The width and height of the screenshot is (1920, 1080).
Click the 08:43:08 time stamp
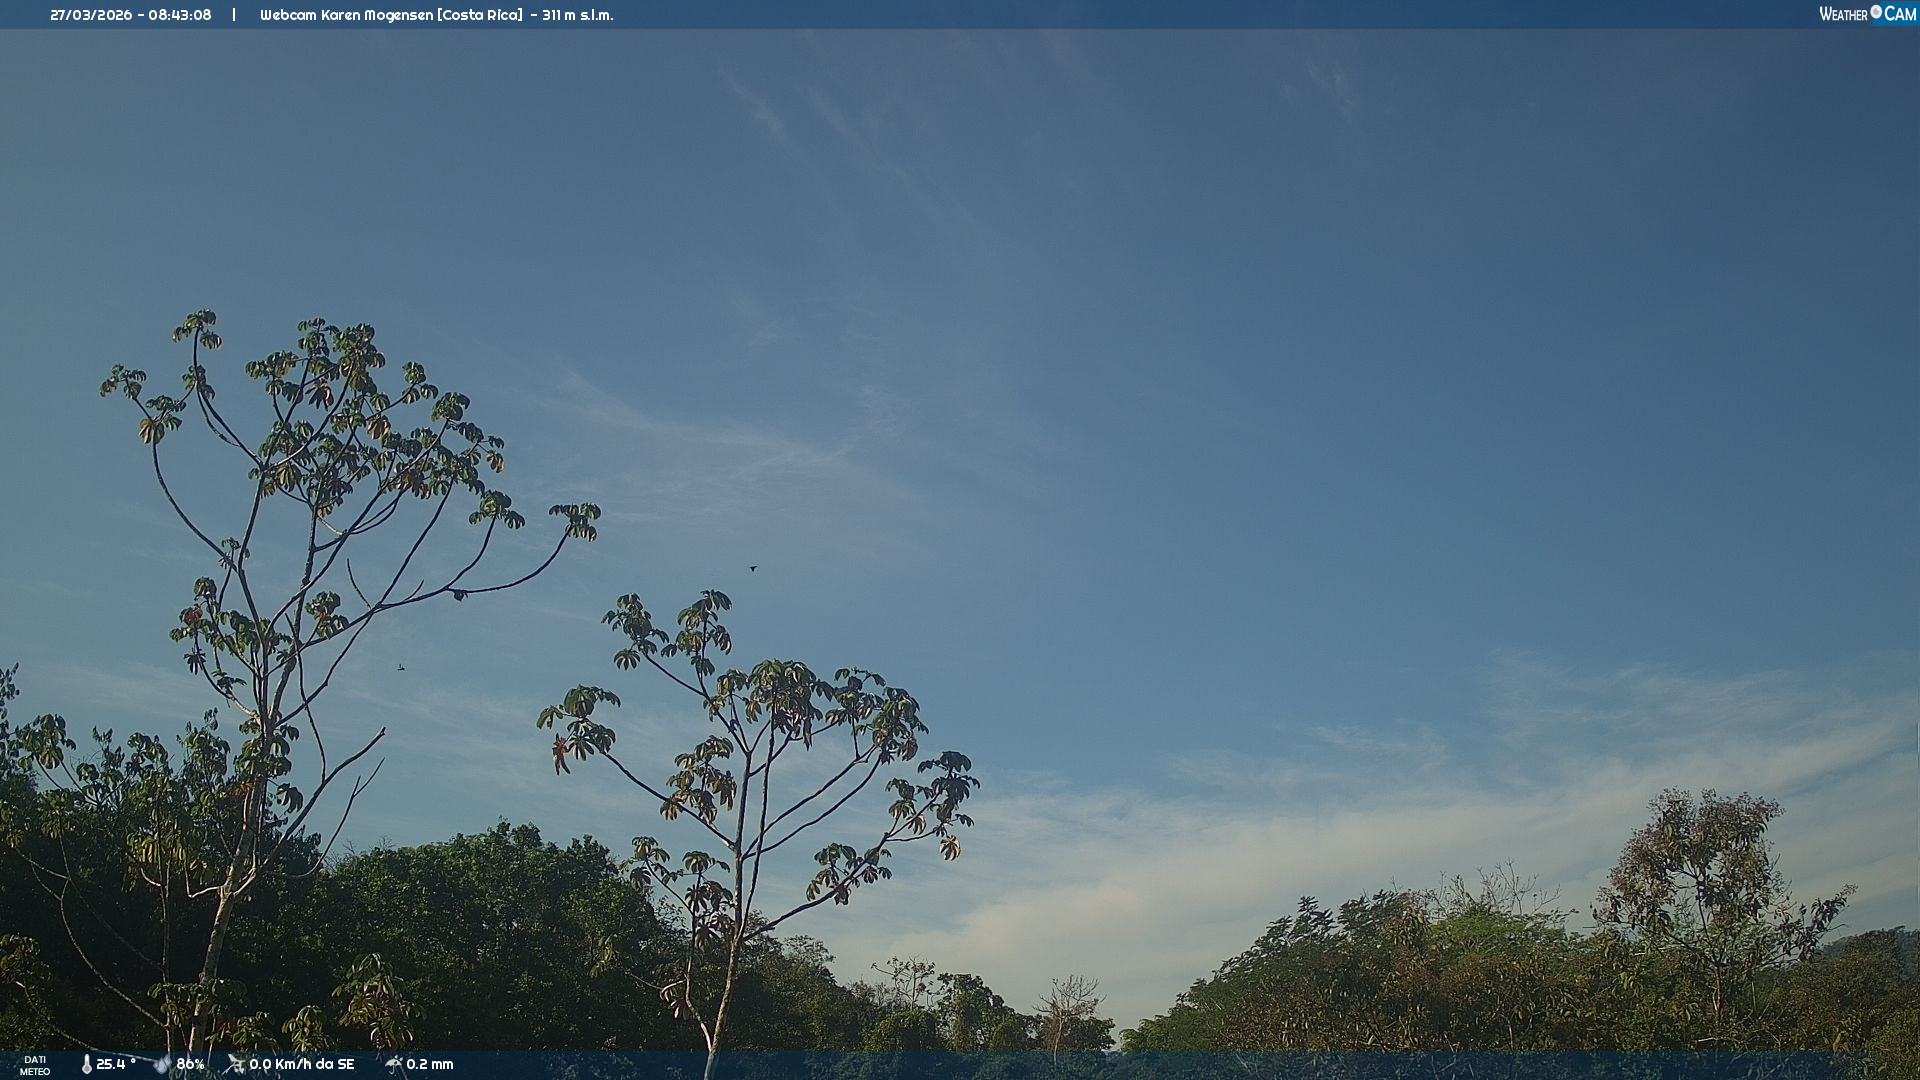[180, 15]
